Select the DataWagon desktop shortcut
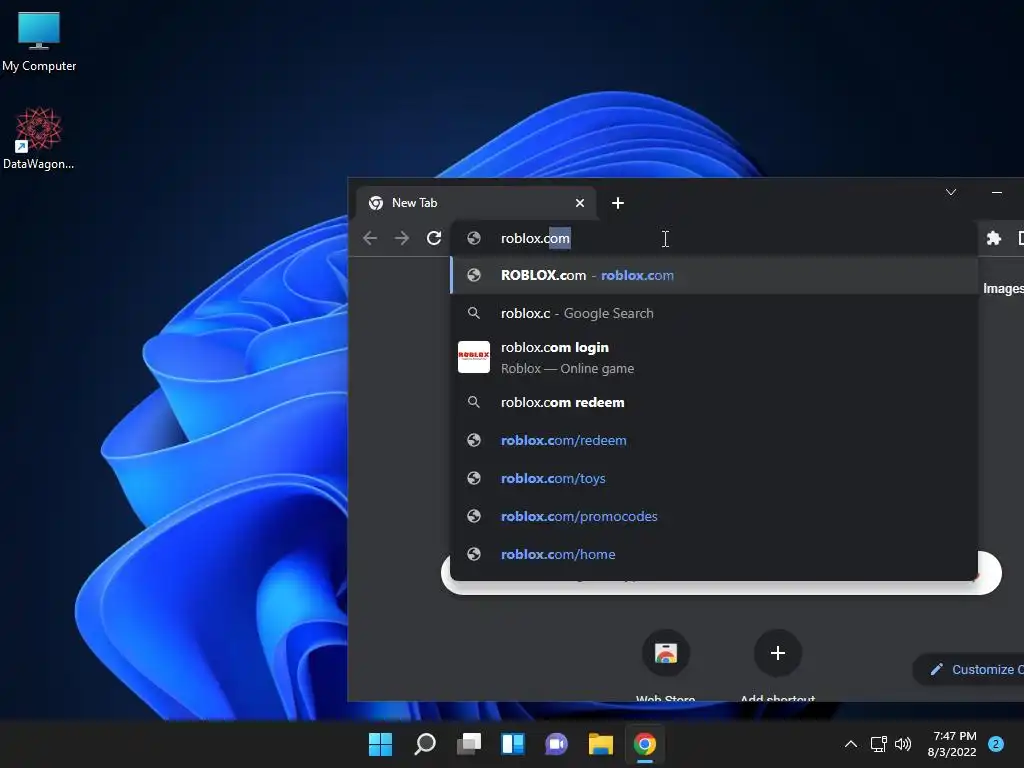The width and height of the screenshot is (1024, 768). [x=39, y=138]
